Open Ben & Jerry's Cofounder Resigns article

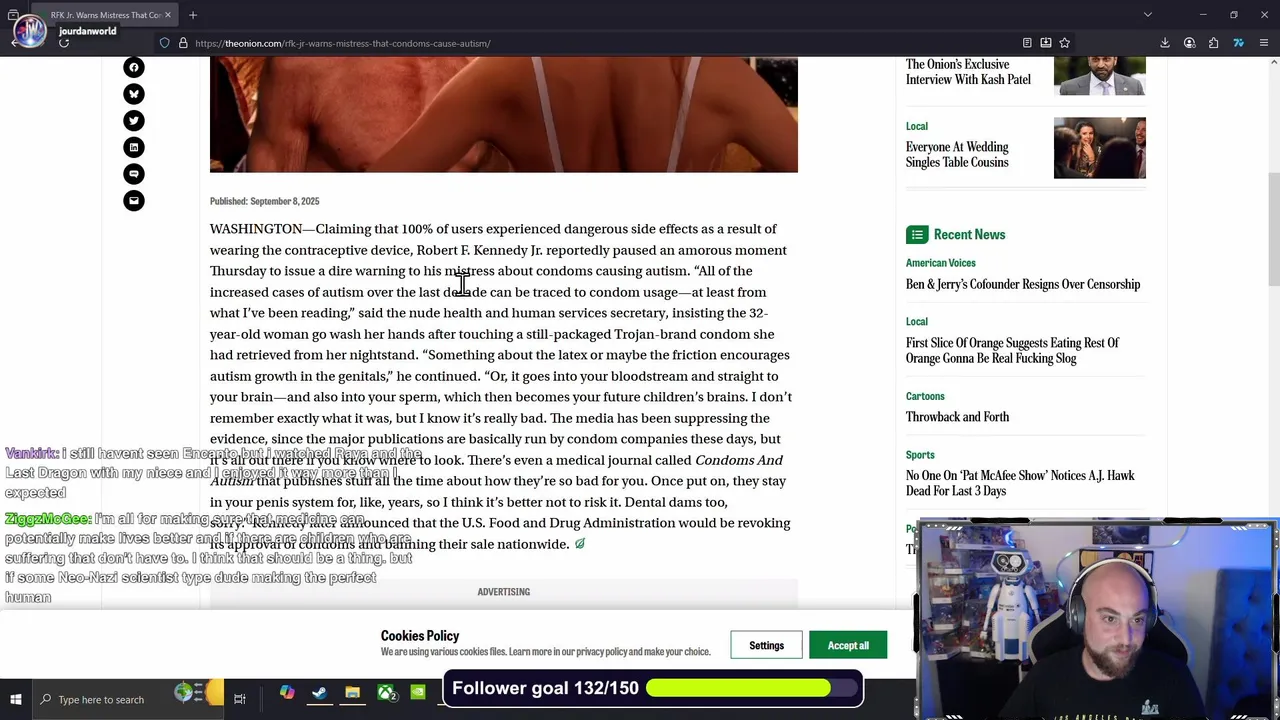click(1023, 285)
